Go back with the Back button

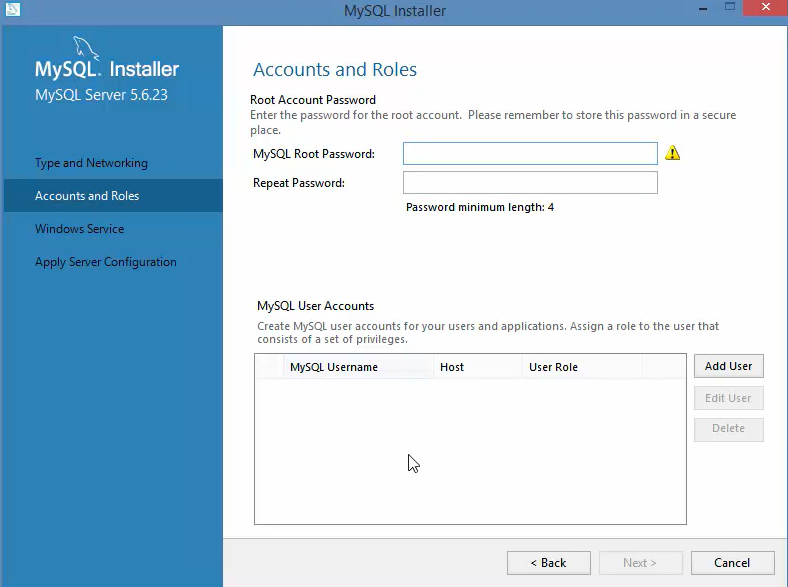coord(548,563)
